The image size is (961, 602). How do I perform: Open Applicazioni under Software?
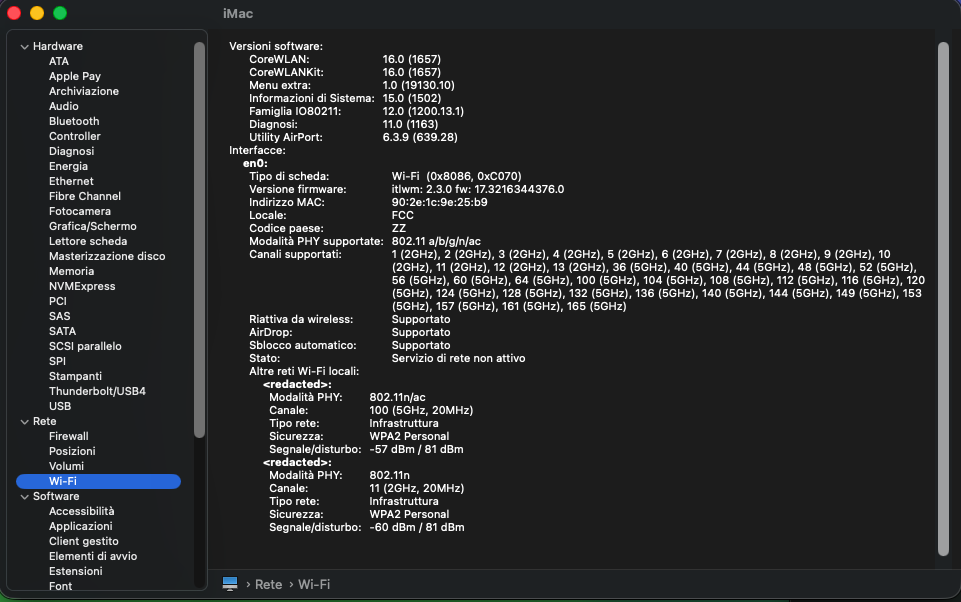click(x=81, y=527)
